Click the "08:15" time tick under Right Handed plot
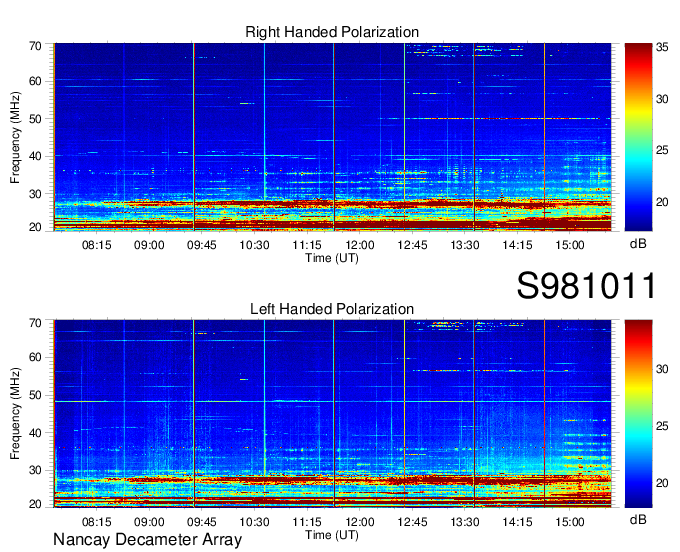The width and height of the screenshot is (680, 552). [97, 245]
